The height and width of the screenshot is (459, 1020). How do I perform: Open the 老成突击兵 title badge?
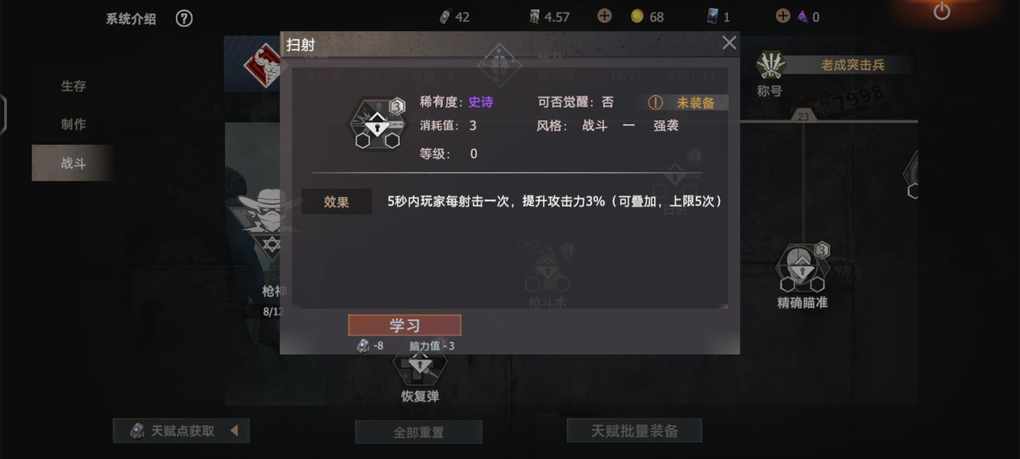point(853,64)
